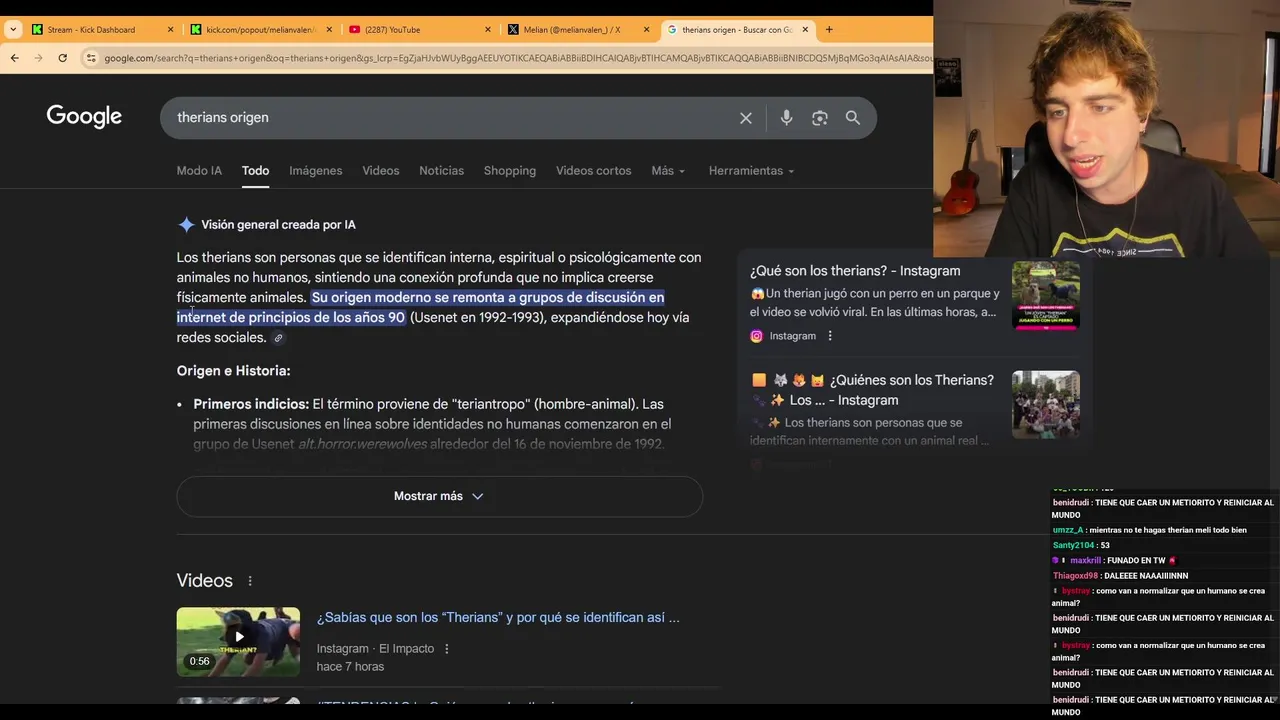Select the Todo results tab

click(x=255, y=171)
